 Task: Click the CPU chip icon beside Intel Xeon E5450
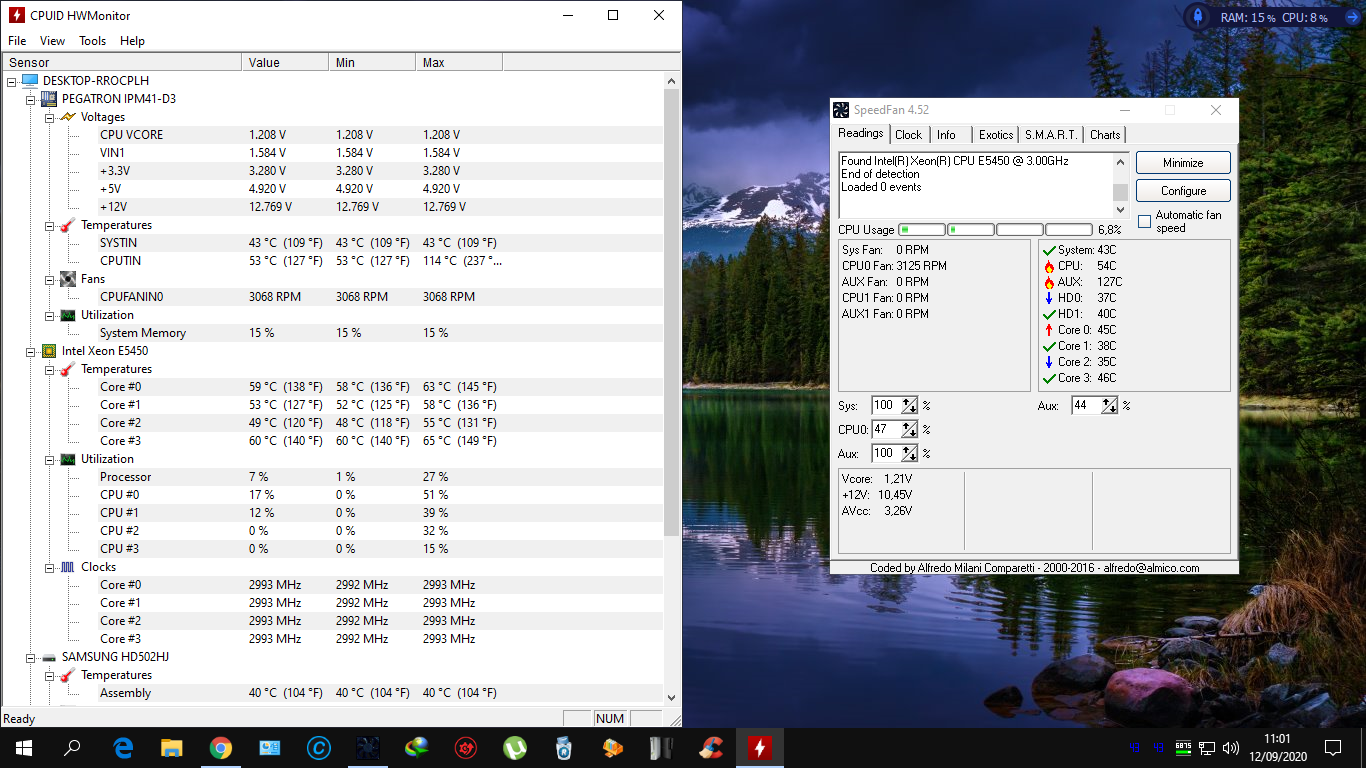(48, 351)
